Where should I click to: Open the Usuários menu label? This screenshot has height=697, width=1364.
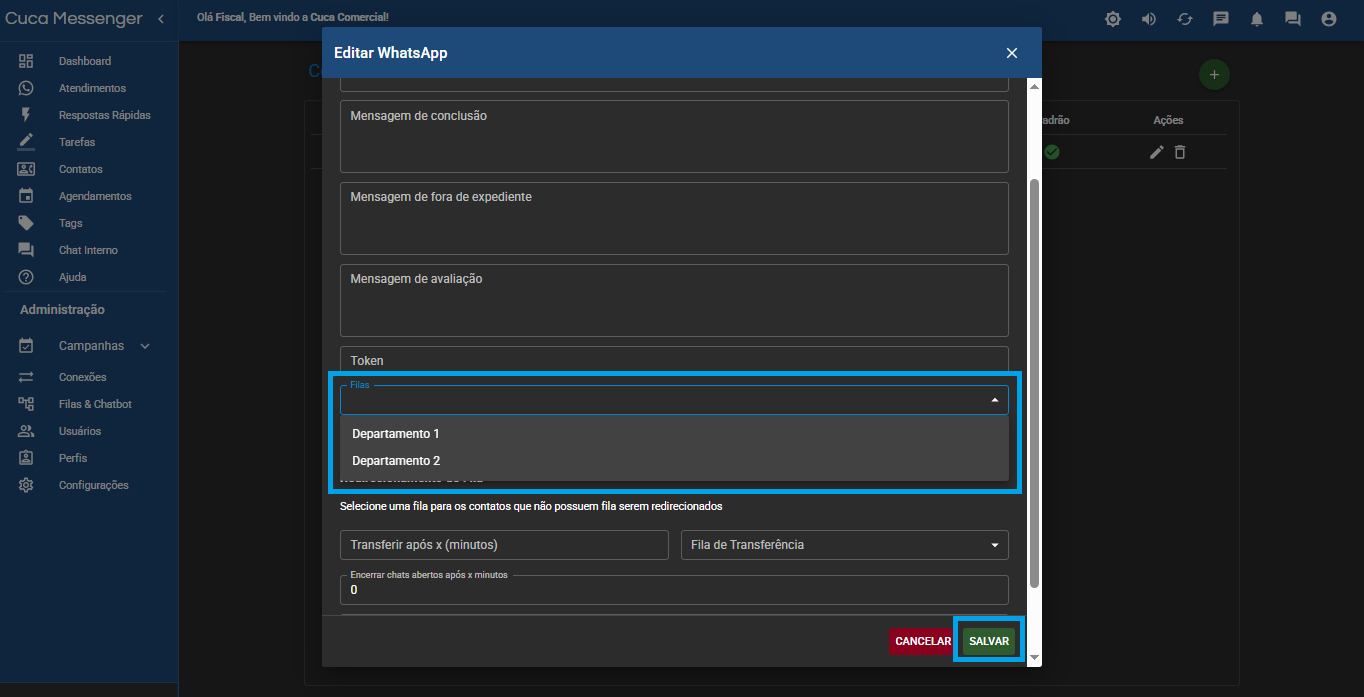pyautogui.click(x=80, y=431)
